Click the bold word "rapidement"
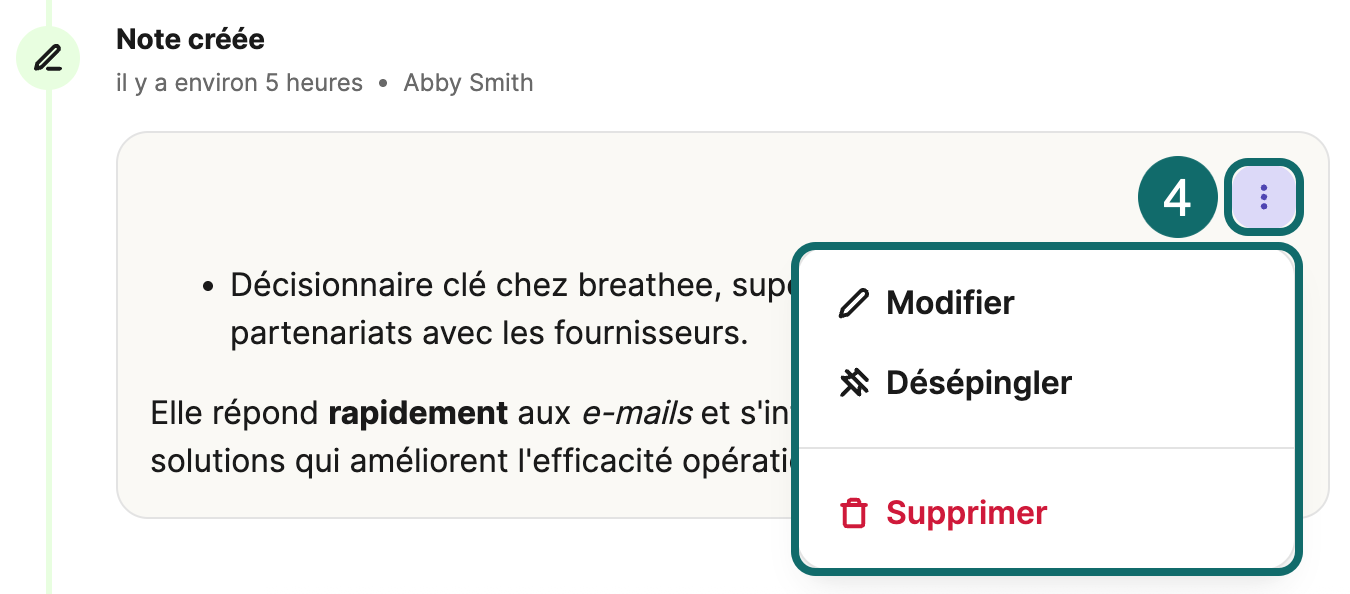Screen dimensions: 1350x594 418,413
